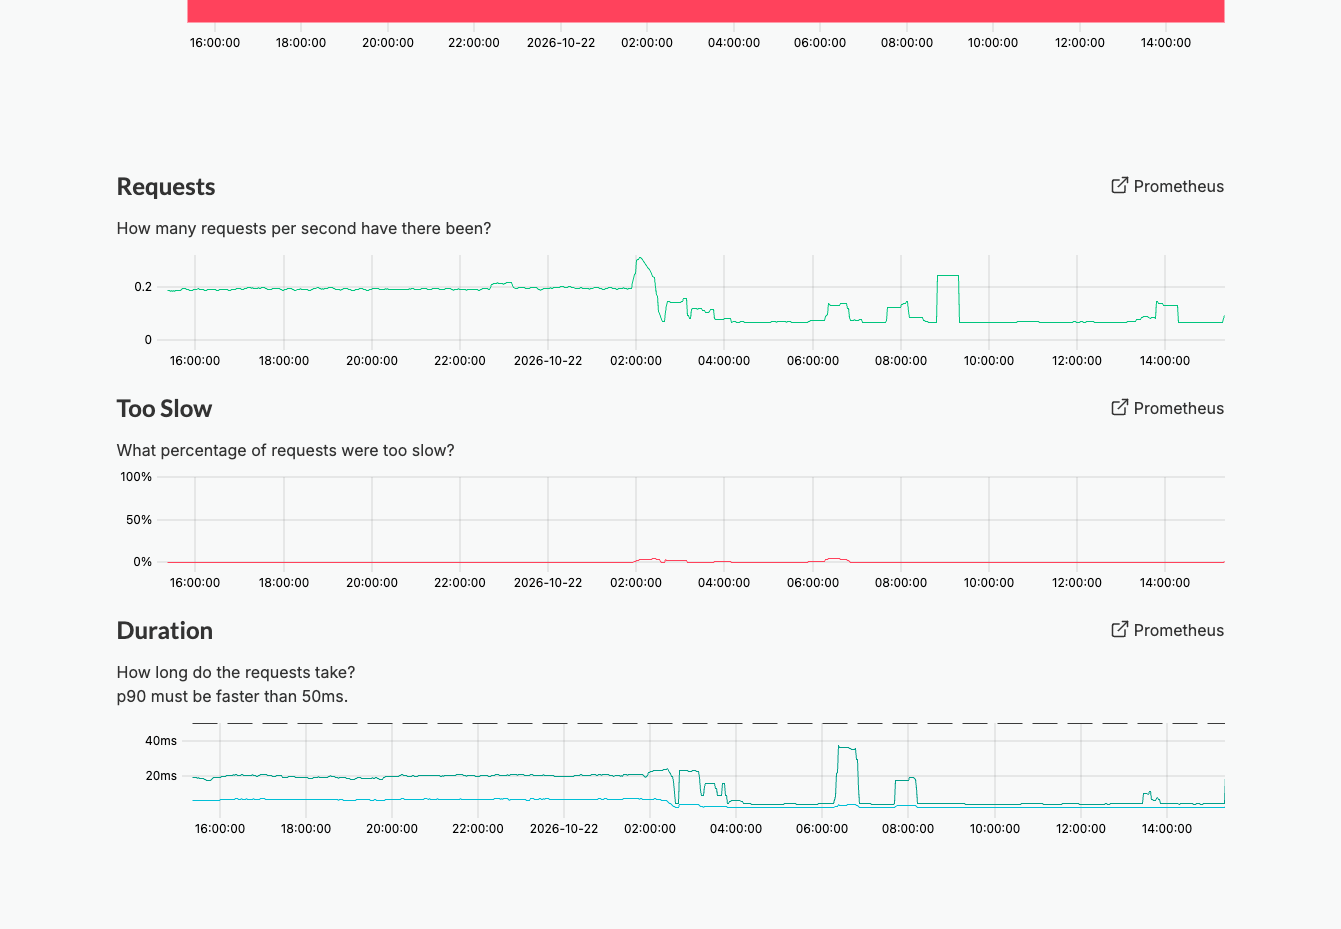The width and height of the screenshot is (1341, 929).
Task: Click the Duration spike near 06:30
Action: 847,748
